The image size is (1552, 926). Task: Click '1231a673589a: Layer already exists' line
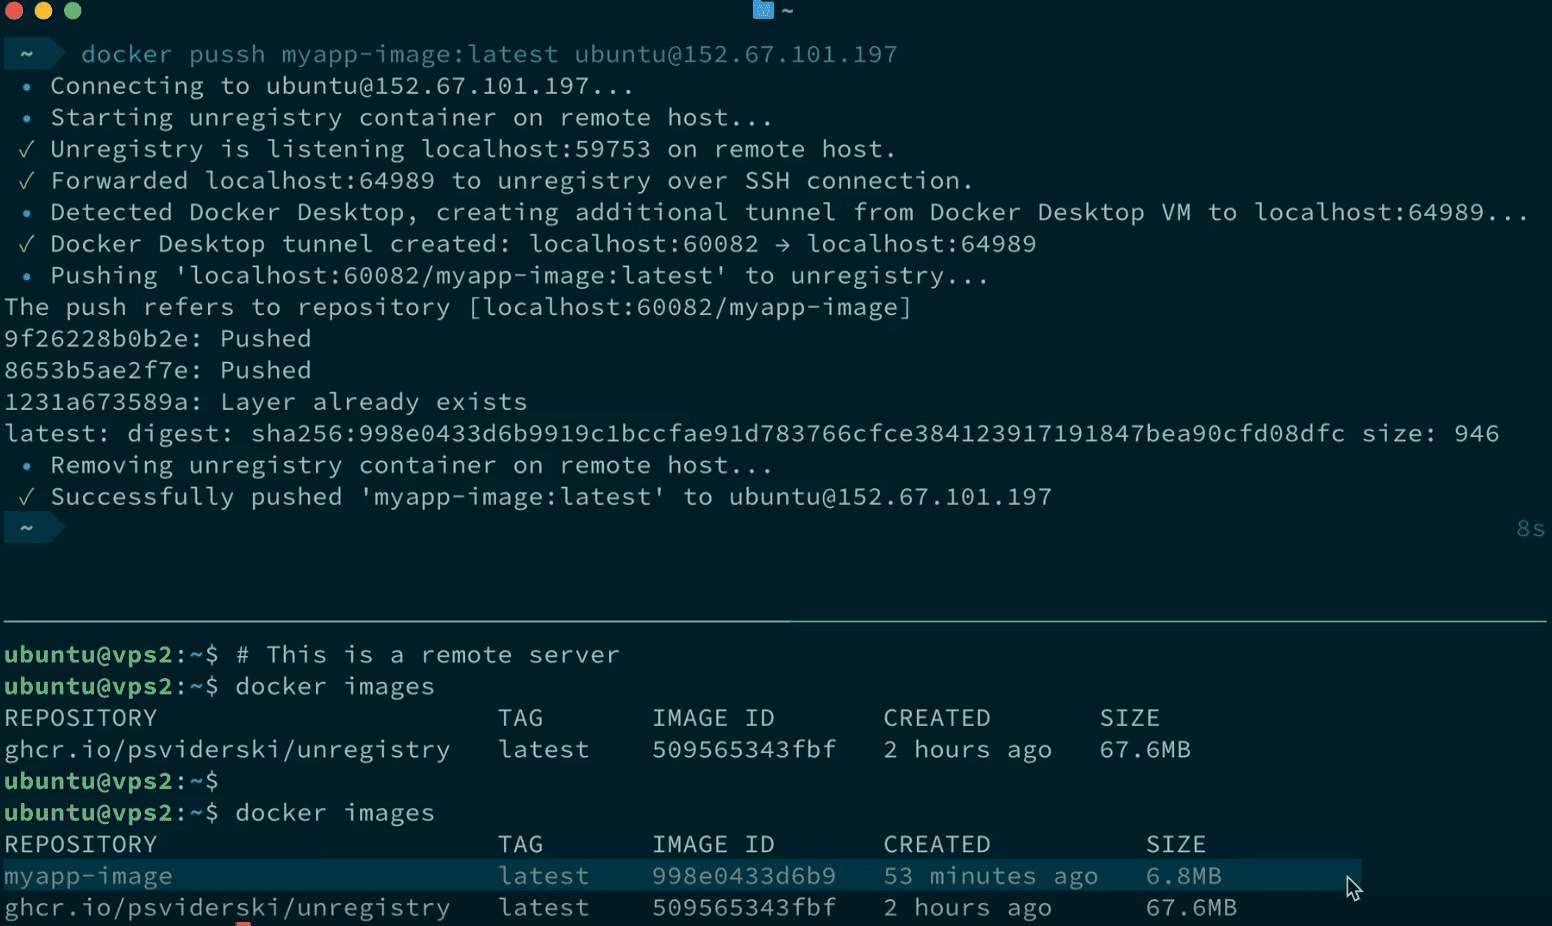(x=266, y=402)
